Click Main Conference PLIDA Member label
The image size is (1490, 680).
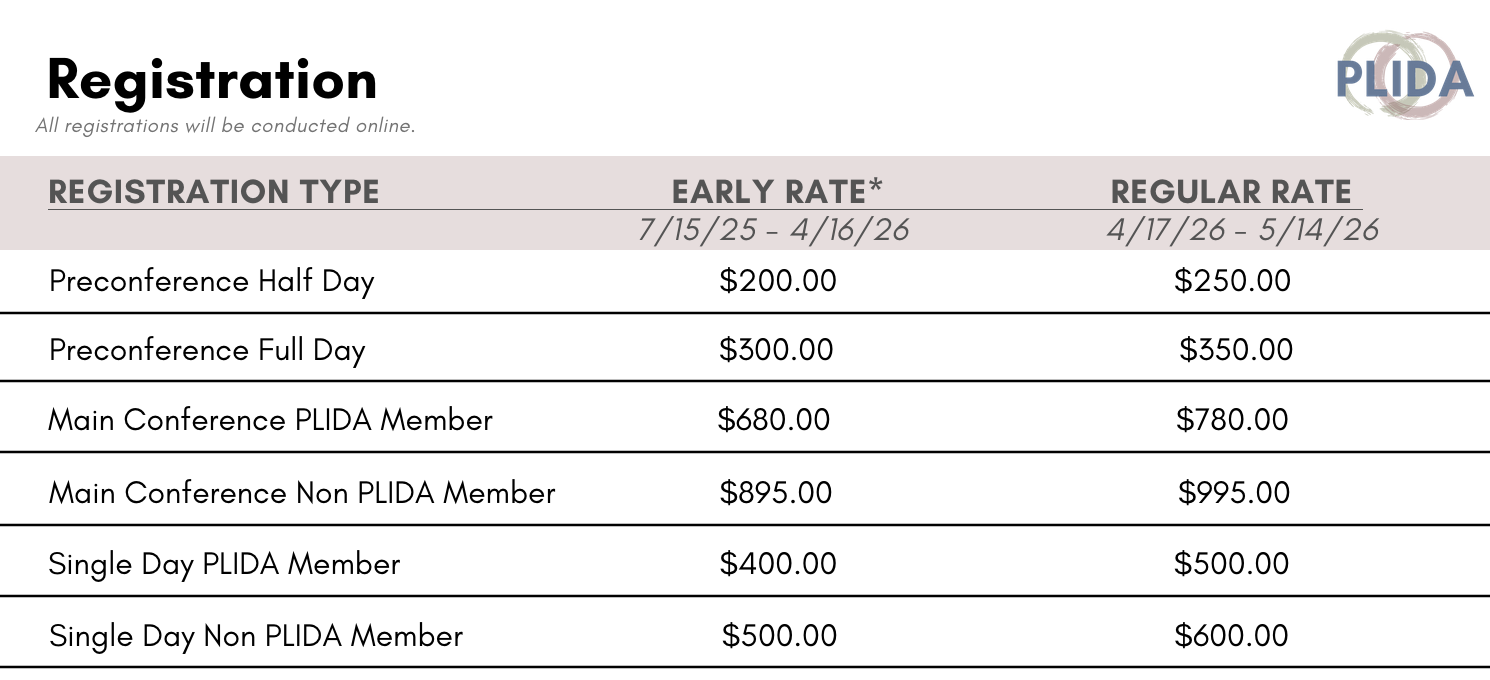pos(270,419)
